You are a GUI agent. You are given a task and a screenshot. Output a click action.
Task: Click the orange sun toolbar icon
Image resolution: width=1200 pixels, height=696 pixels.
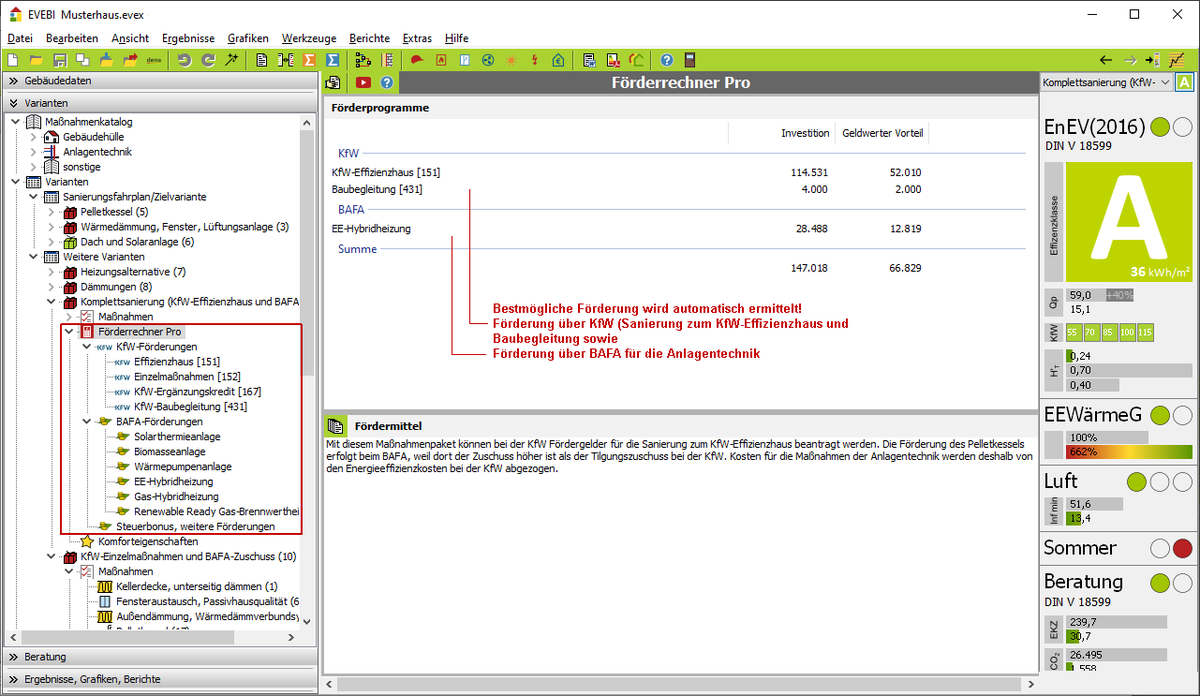click(512, 60)
